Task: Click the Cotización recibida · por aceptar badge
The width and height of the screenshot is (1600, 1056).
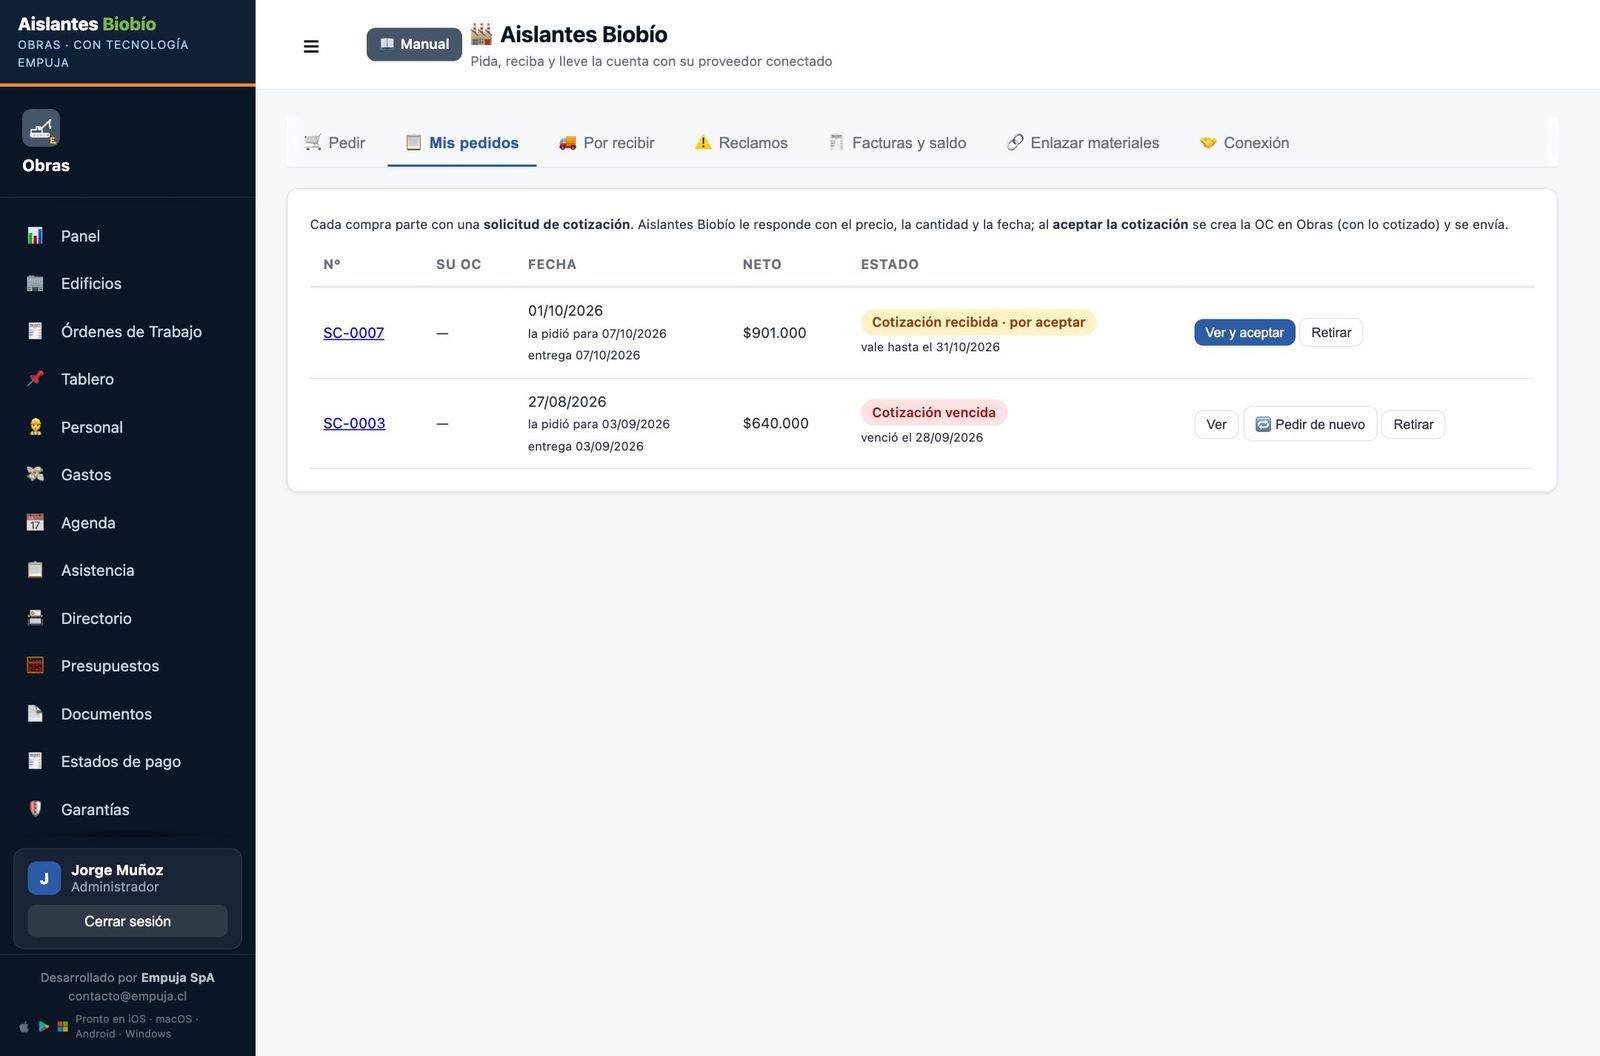Action: tap(978, 322)
